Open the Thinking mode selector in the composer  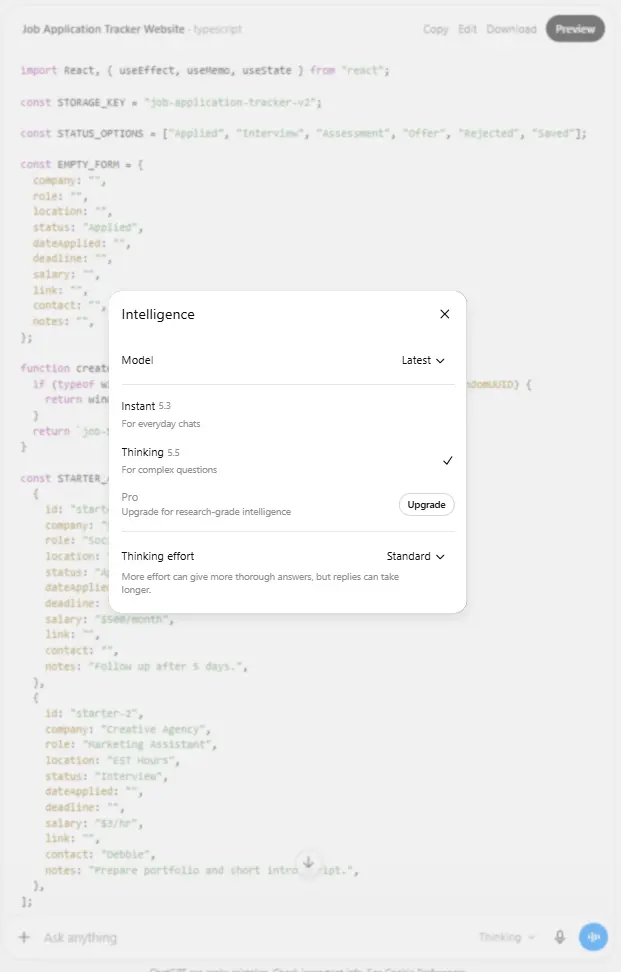tap(506, 937)
